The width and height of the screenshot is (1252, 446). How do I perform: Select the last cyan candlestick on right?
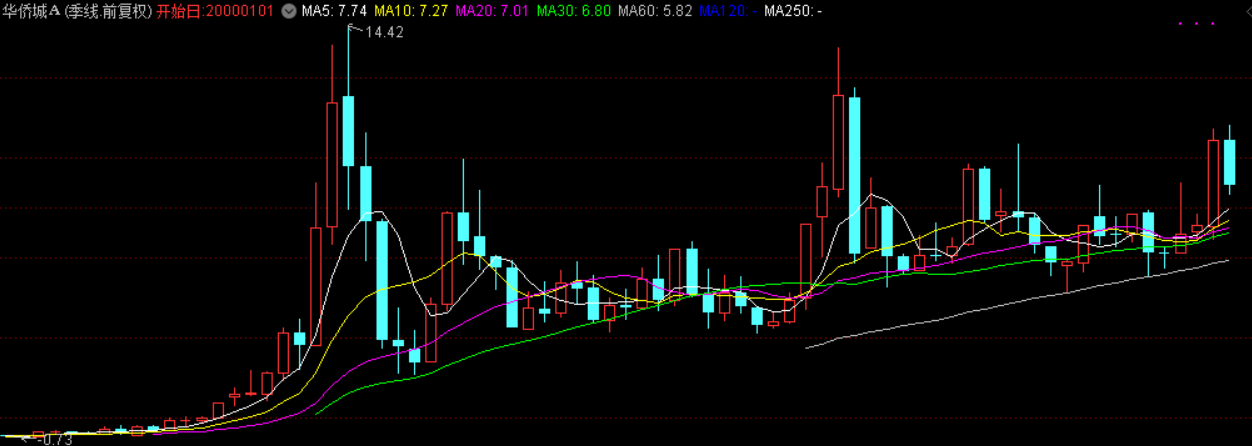pos(1230,162)
